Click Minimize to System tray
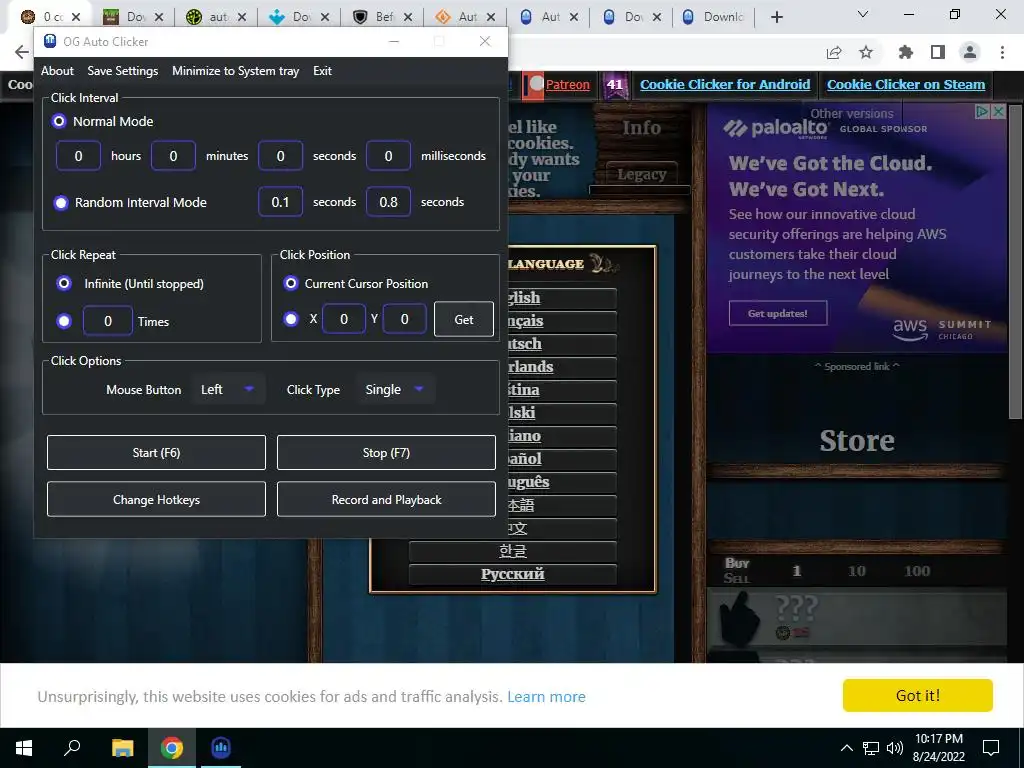The height and width of the screenshot is (768, 1024). coord(236,71)
